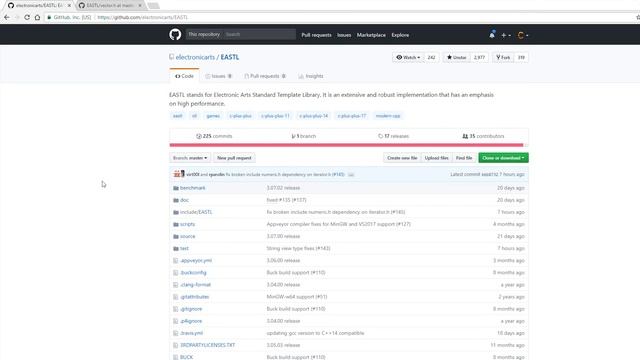Screen dimensions: 640x360
Task: Open the doc folder
Action: 184,200
